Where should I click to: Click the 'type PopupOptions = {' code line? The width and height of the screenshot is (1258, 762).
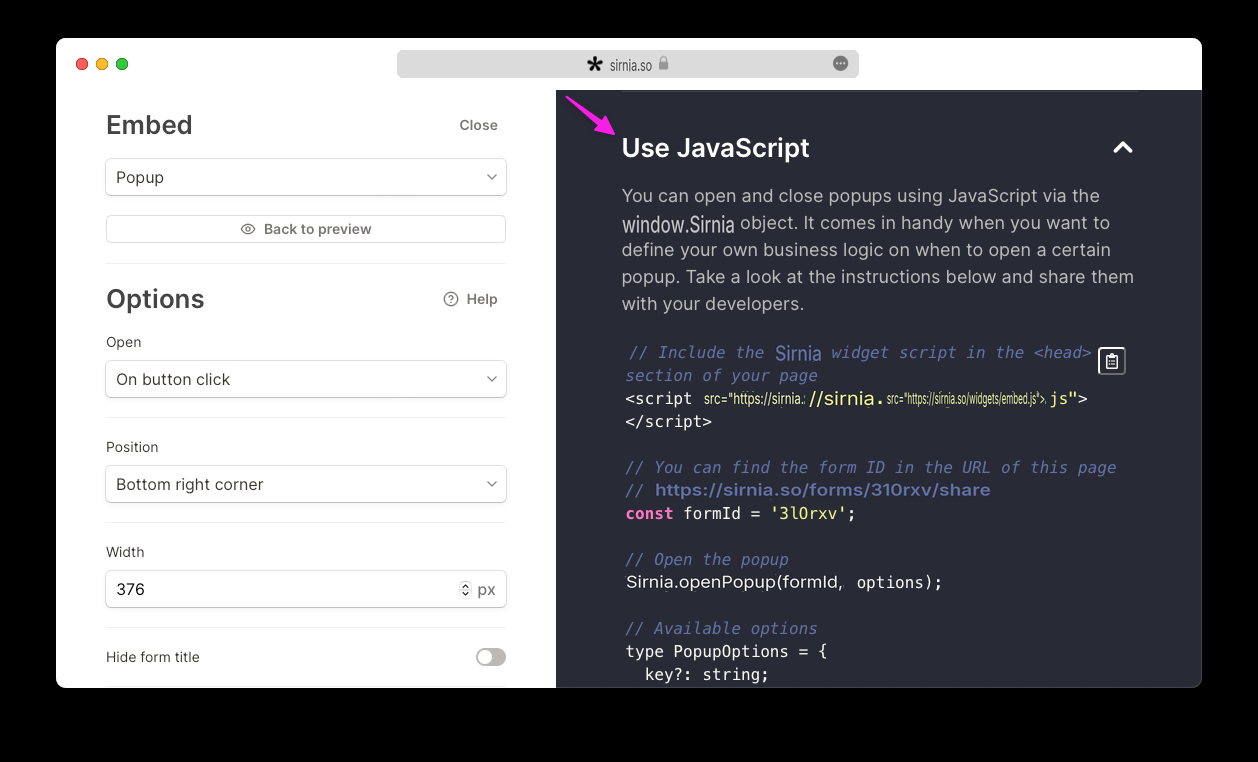pyautogui.click(x=726, y=651)
